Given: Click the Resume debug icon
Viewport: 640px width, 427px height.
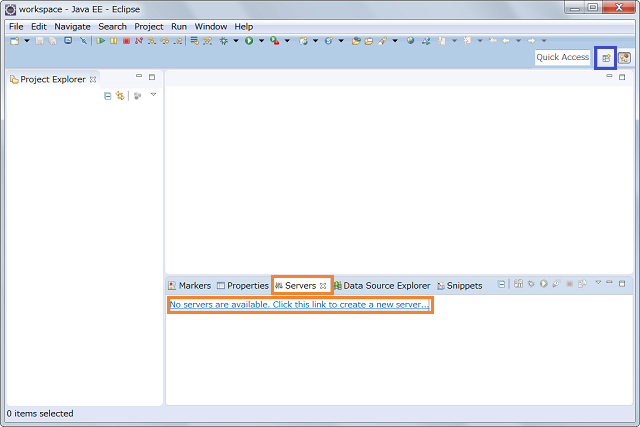Looking at the screenshot, I should 101,41.
